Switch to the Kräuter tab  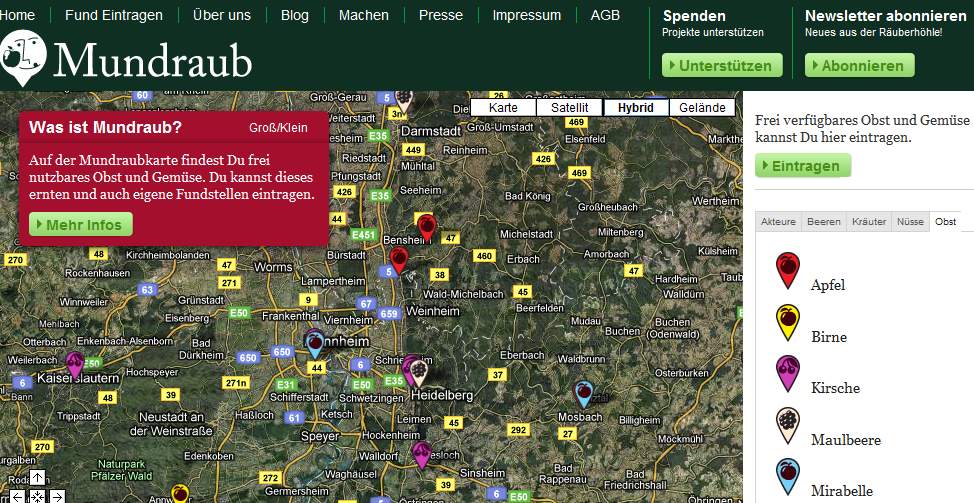(868, 222)
